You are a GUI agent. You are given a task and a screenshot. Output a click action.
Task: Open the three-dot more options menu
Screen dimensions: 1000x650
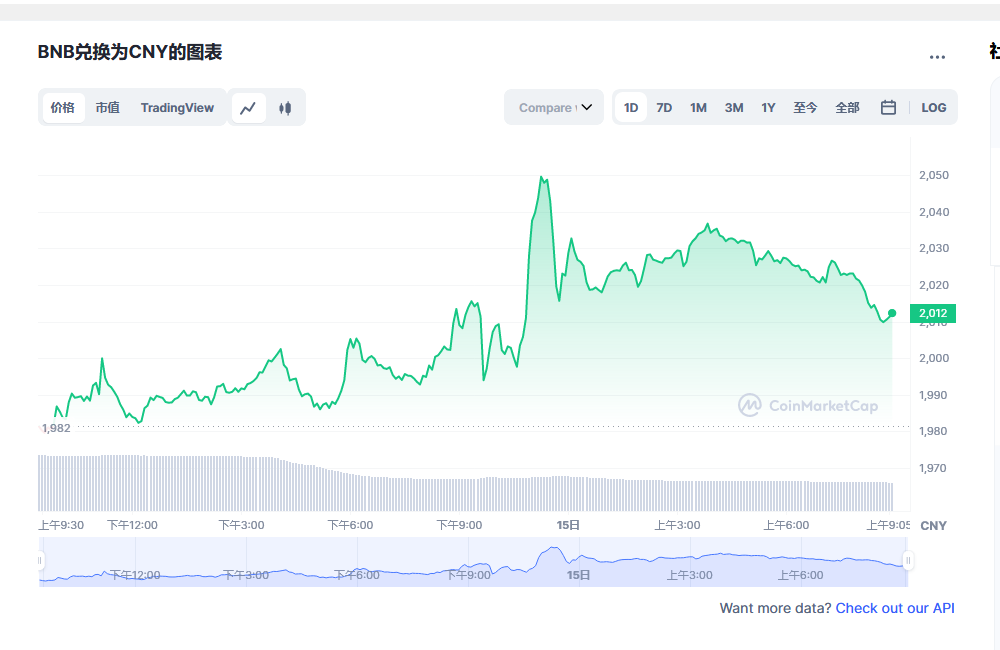[x=937, y=57]
